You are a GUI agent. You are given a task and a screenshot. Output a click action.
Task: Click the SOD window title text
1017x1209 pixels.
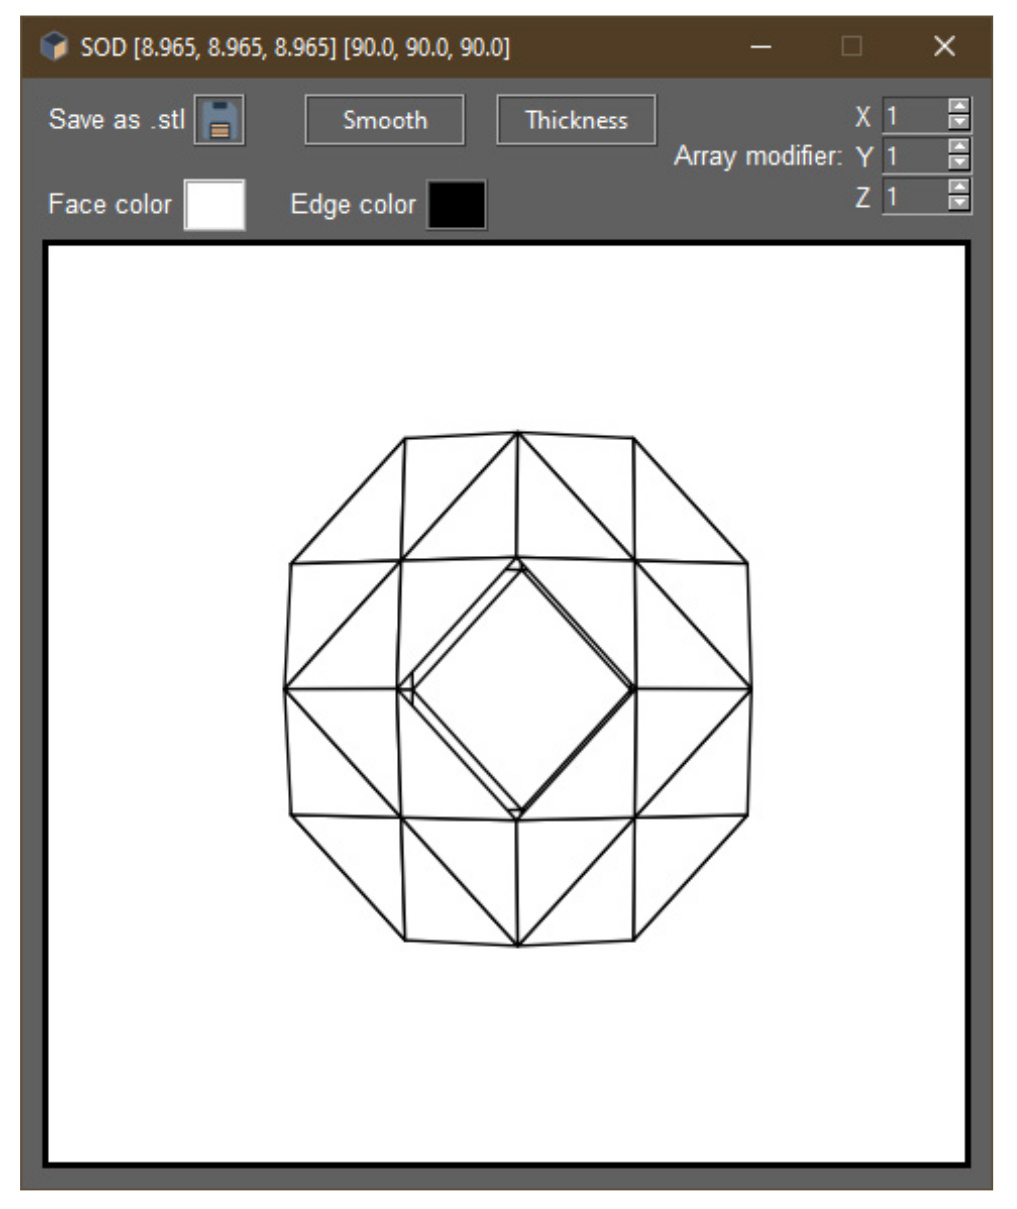[x=295, y=47]
